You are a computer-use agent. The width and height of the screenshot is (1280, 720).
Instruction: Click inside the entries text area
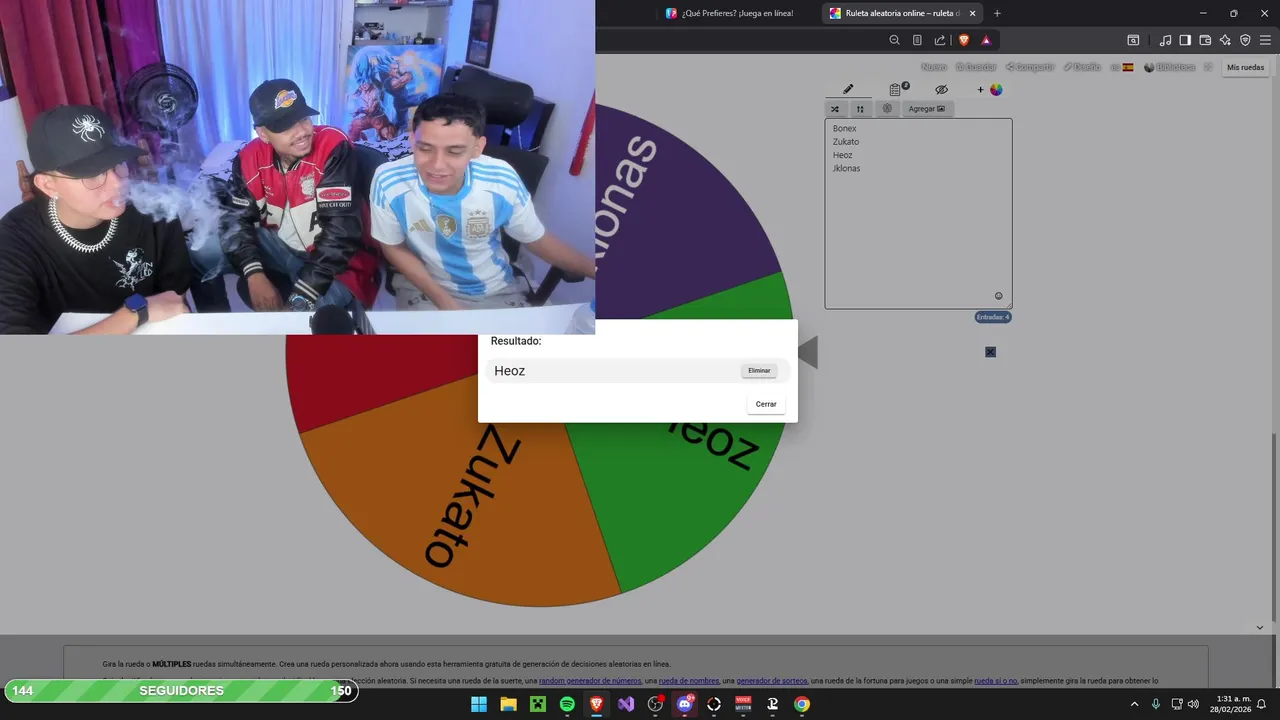pos(918,213)
